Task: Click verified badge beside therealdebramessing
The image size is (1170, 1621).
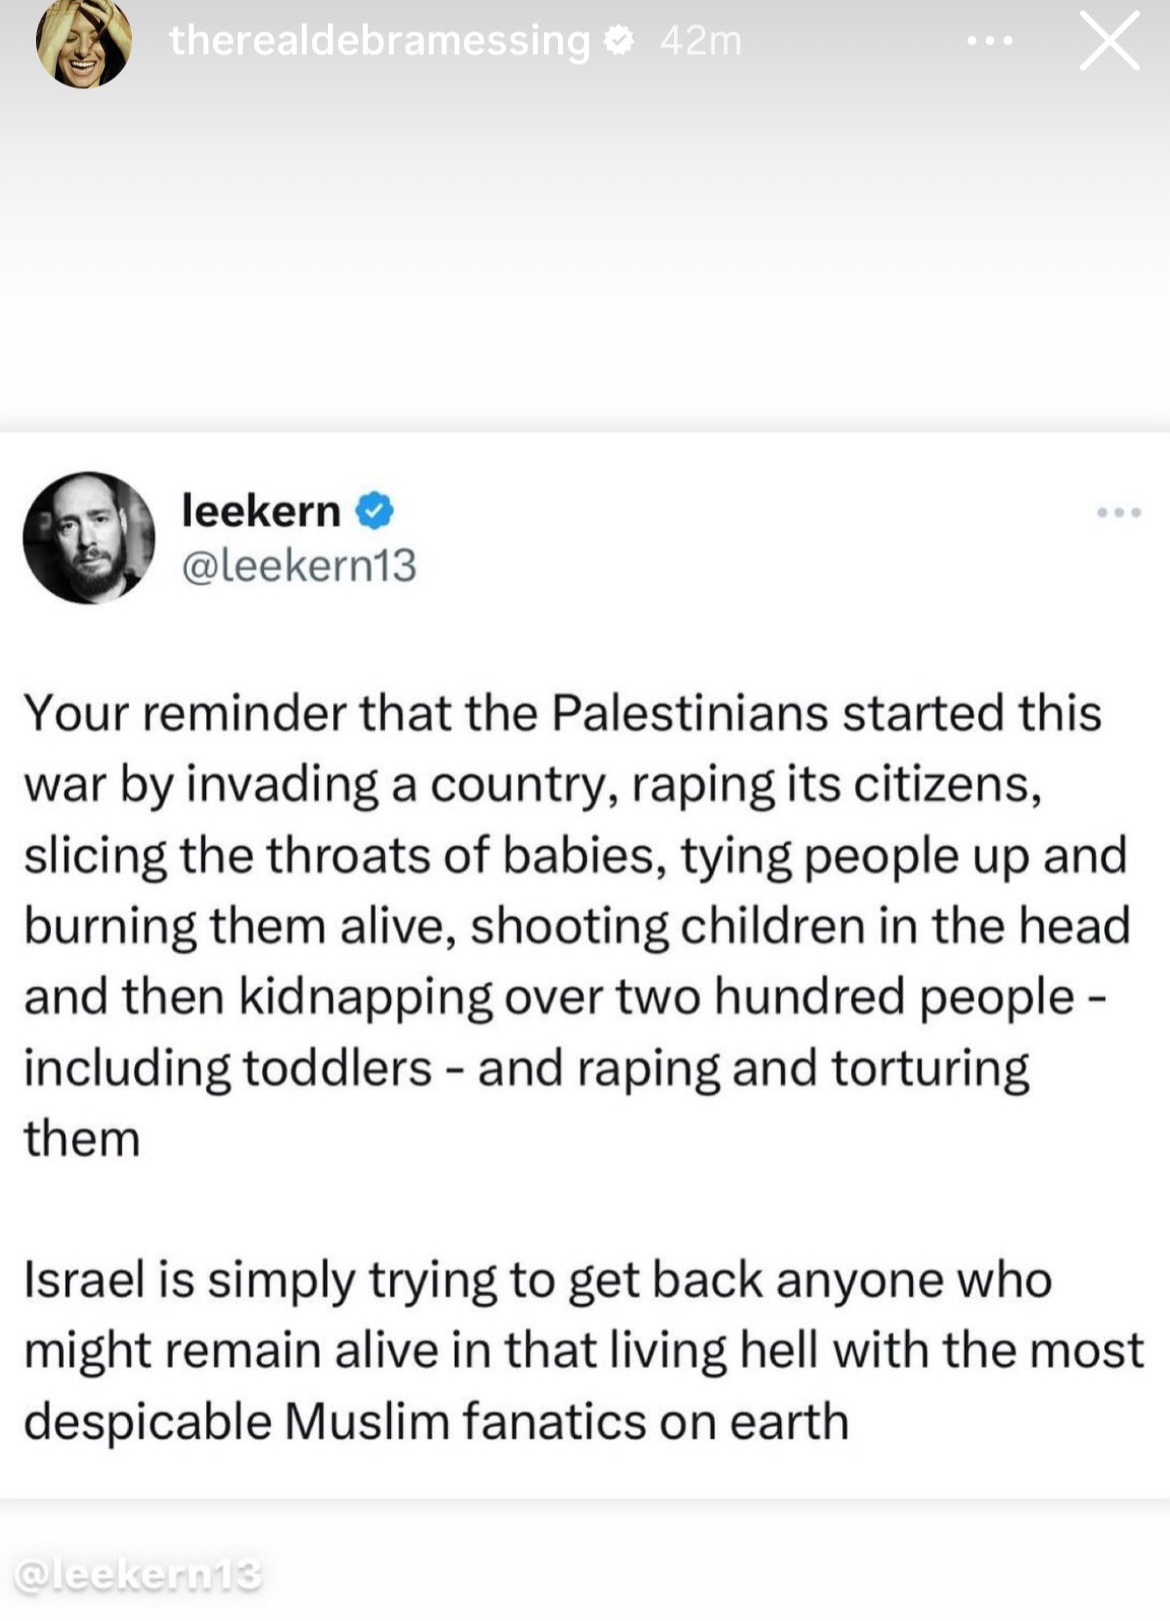Action: point(620,41)
